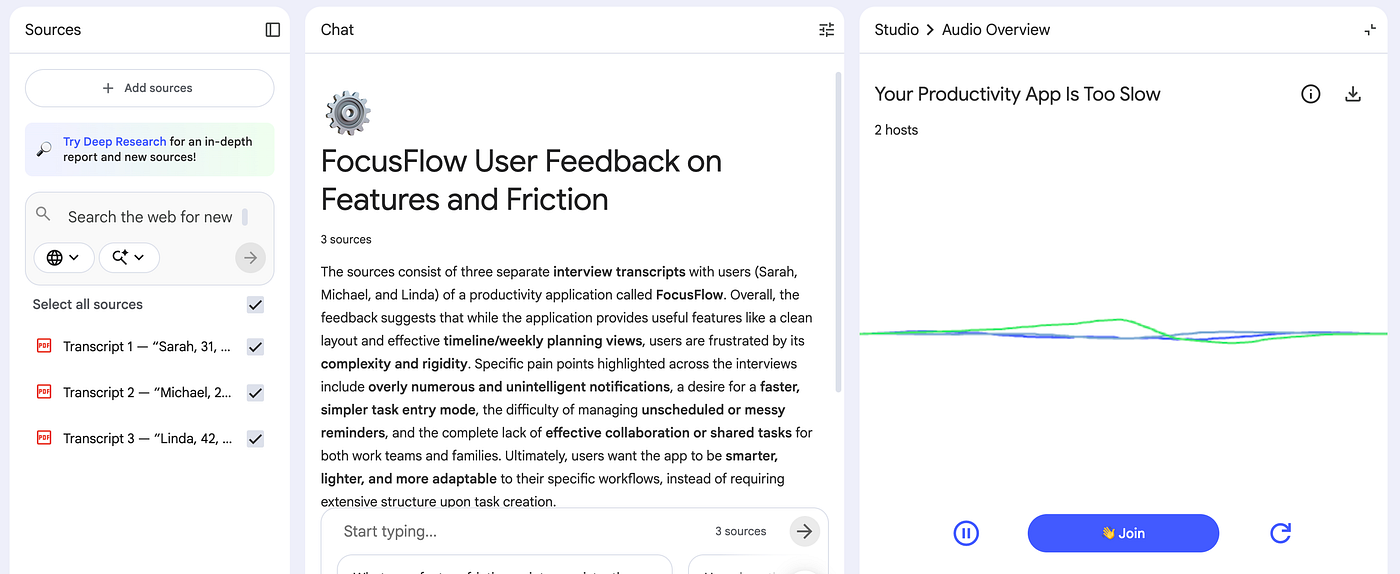Show Audio Overview info icon

click(x=1310, y=94)
